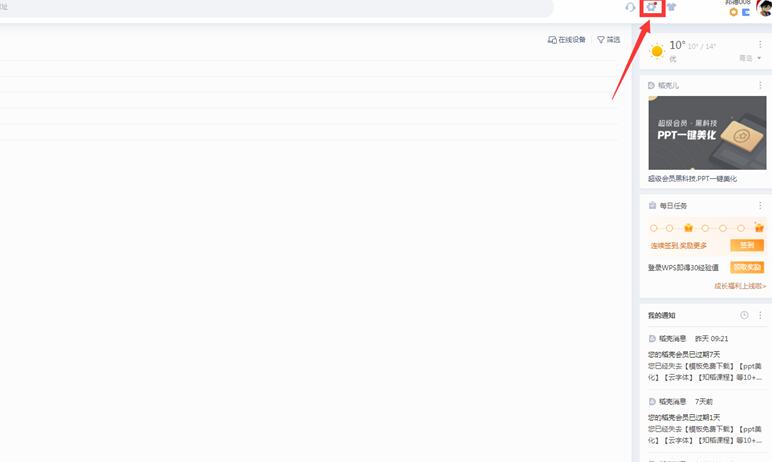The image size is (772, 462).
Task: Open the notification from 昨天 09:21
Action: click(x=688, y=339)
